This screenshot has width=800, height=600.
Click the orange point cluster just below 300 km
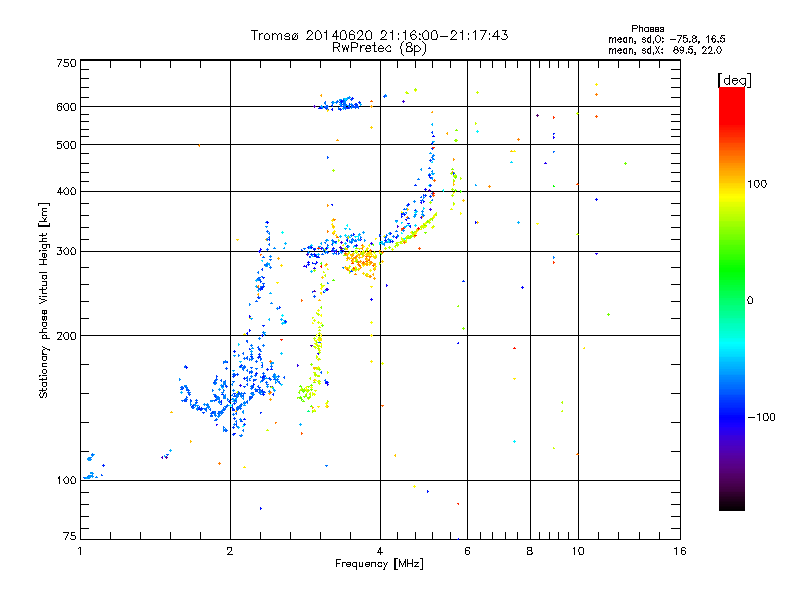tap(361, 261)
